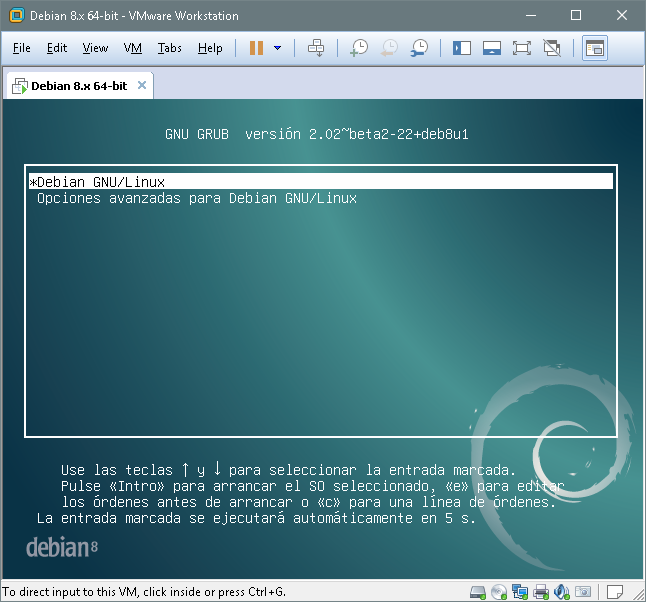Open the VM menu
The height and width of the screenshot is (602, 646).
click(133, 48)
